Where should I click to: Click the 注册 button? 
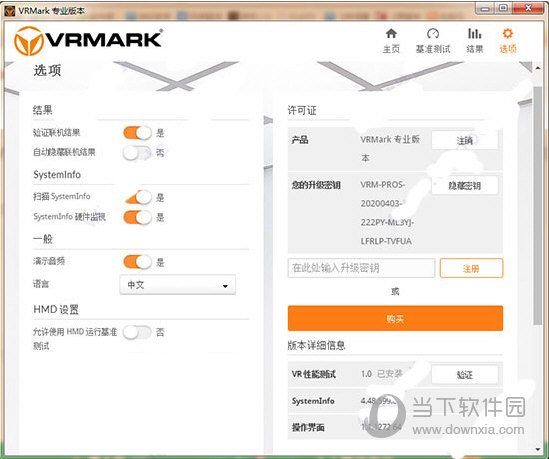[x=471, y=268]
